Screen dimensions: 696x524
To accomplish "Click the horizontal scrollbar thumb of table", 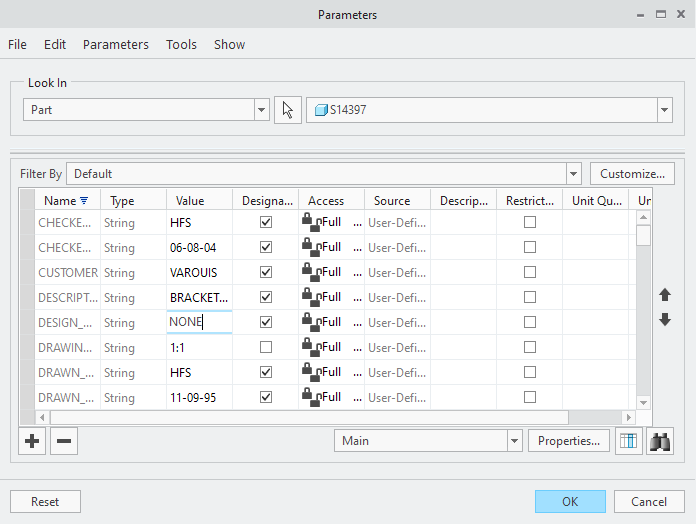I will point(309,417).
